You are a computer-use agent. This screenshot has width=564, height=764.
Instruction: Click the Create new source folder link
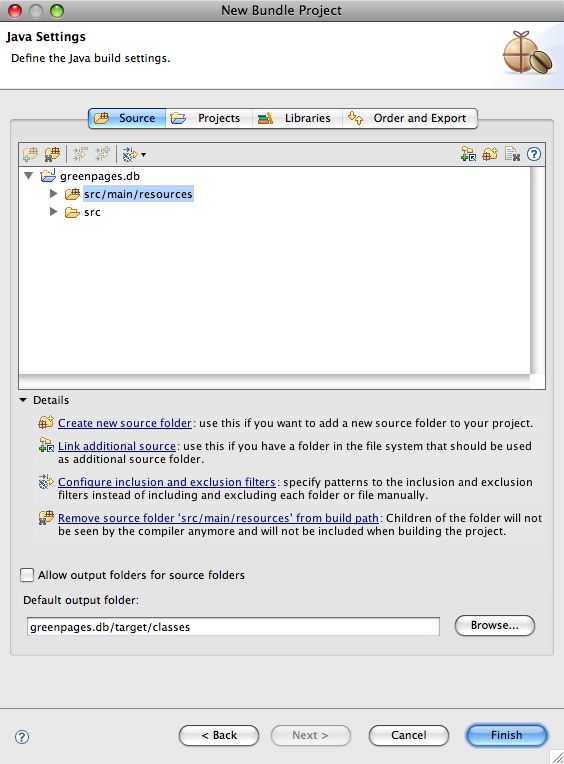click(x=125, y=423)
